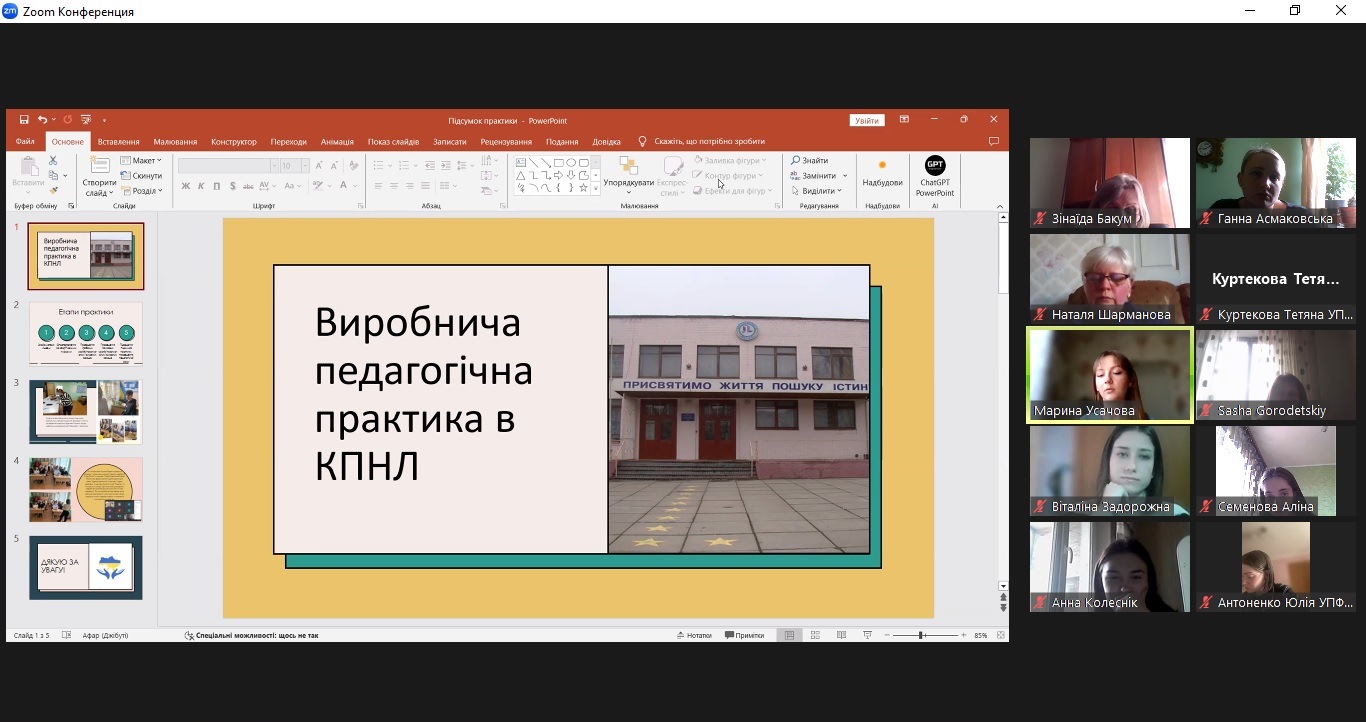The height and width of the screenshot is (722, 1366).
Task: Select the 'Дякую за увагу' slide 5 thumbnail
Action: [x=86, y=567]
